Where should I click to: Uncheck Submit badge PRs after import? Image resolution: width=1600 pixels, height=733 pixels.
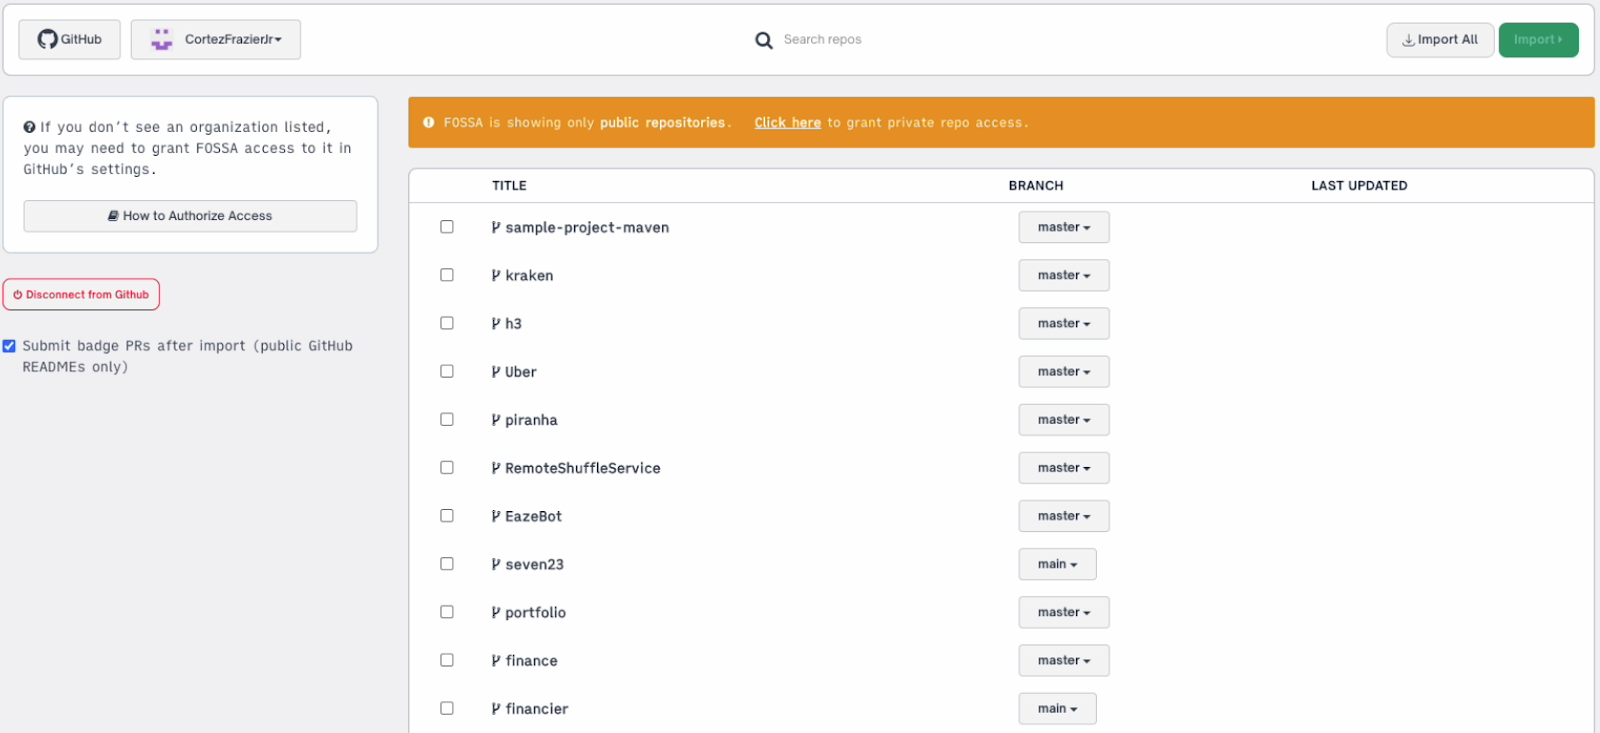click(x=9, y=346)
